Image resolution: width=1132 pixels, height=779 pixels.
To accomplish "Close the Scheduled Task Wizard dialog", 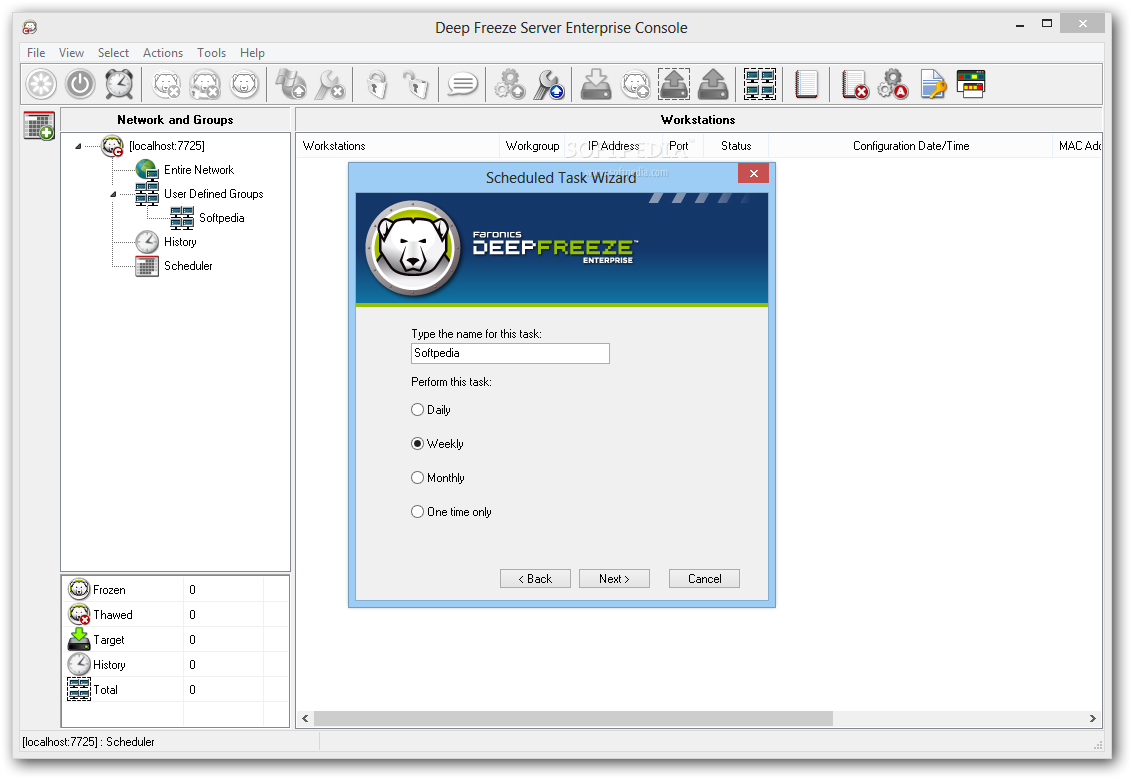I will point(753,173).
